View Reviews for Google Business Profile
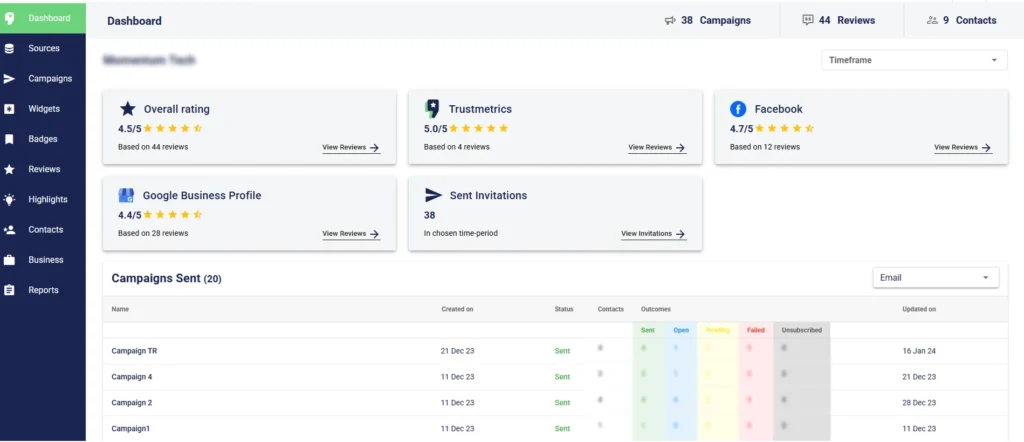This screenshot has width=1024, height=442. [x=351, y=234]
